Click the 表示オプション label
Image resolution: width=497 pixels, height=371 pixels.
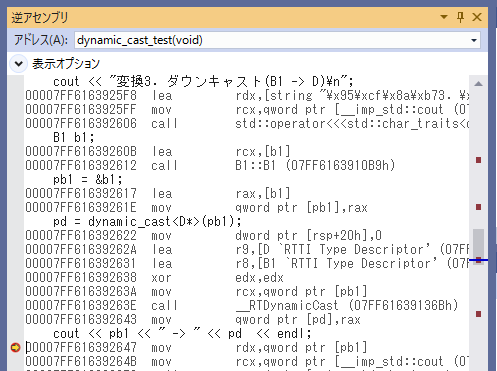tap(66, 63)
